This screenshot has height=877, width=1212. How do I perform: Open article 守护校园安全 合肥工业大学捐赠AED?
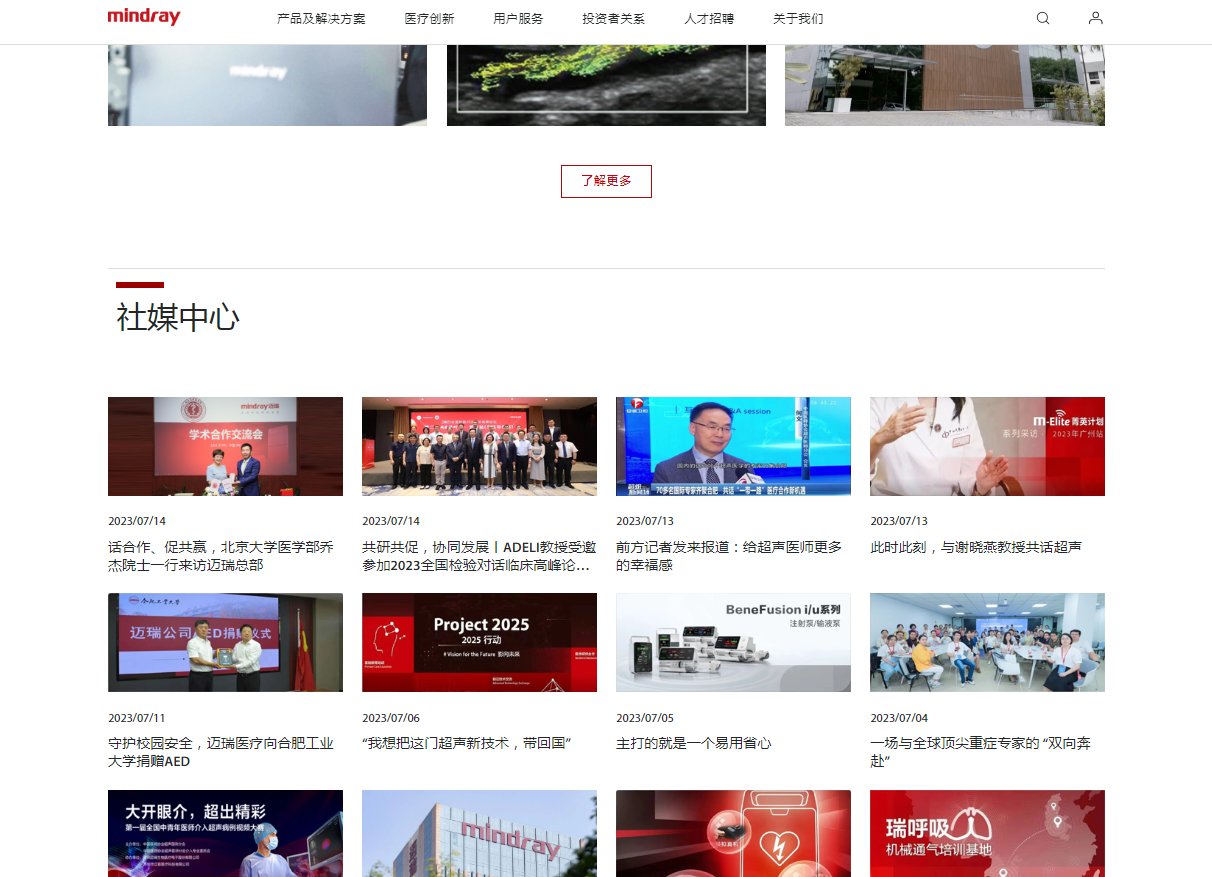click(x=221, y=752)
